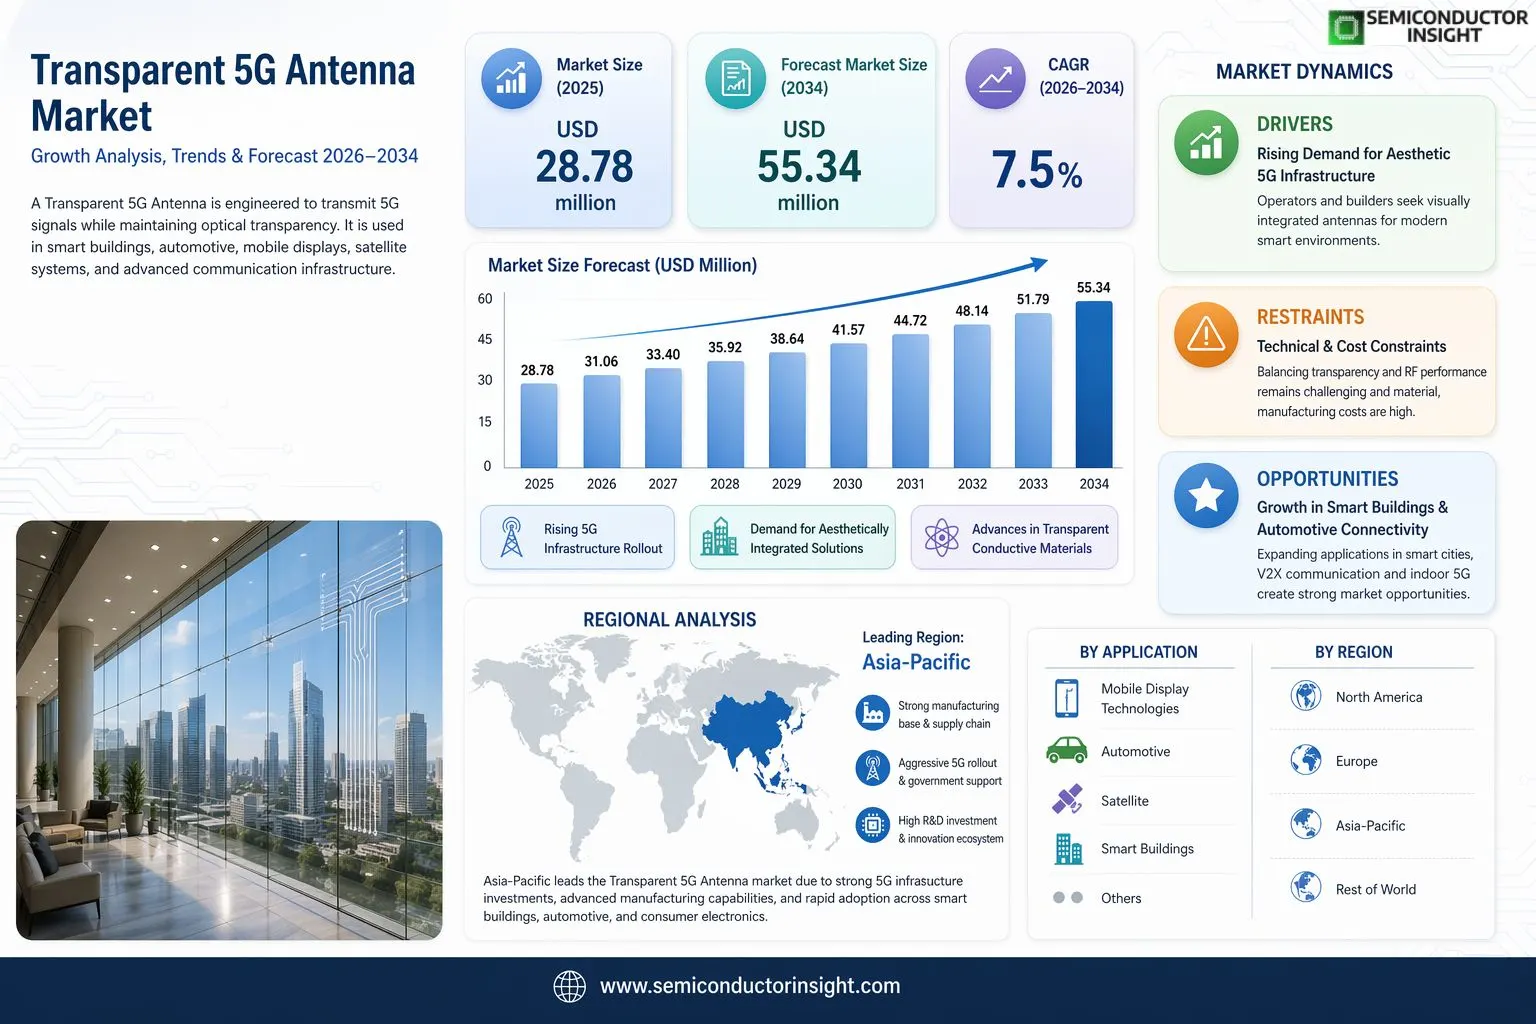
Task: Click the 'BY APPLICATION' heading
Action: point(1138,652)
